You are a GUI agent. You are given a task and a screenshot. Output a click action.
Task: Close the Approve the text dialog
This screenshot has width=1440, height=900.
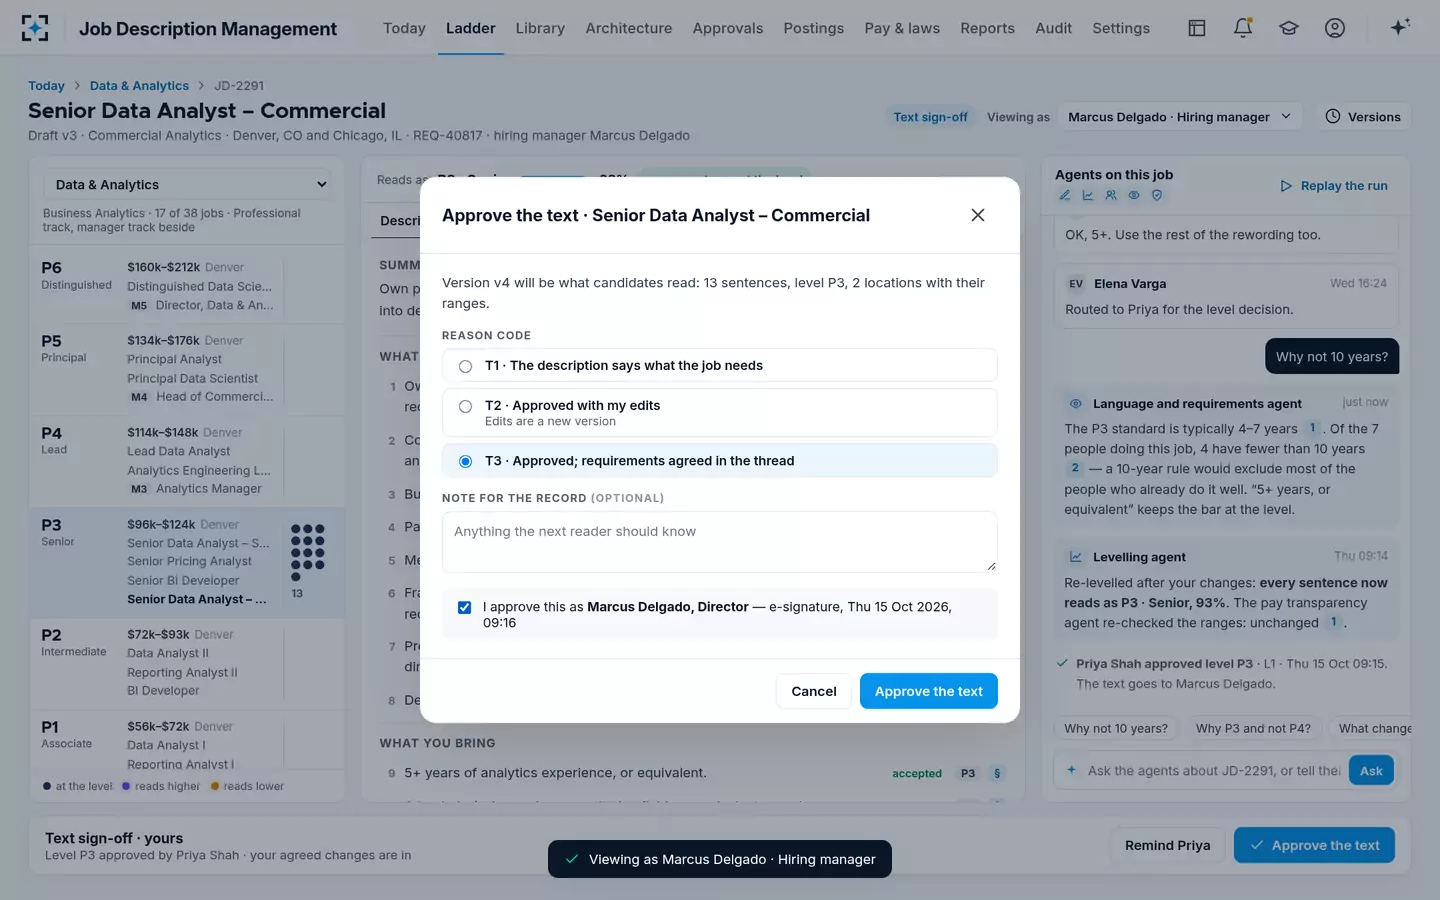pyautogui.click(x=978, y=215)
